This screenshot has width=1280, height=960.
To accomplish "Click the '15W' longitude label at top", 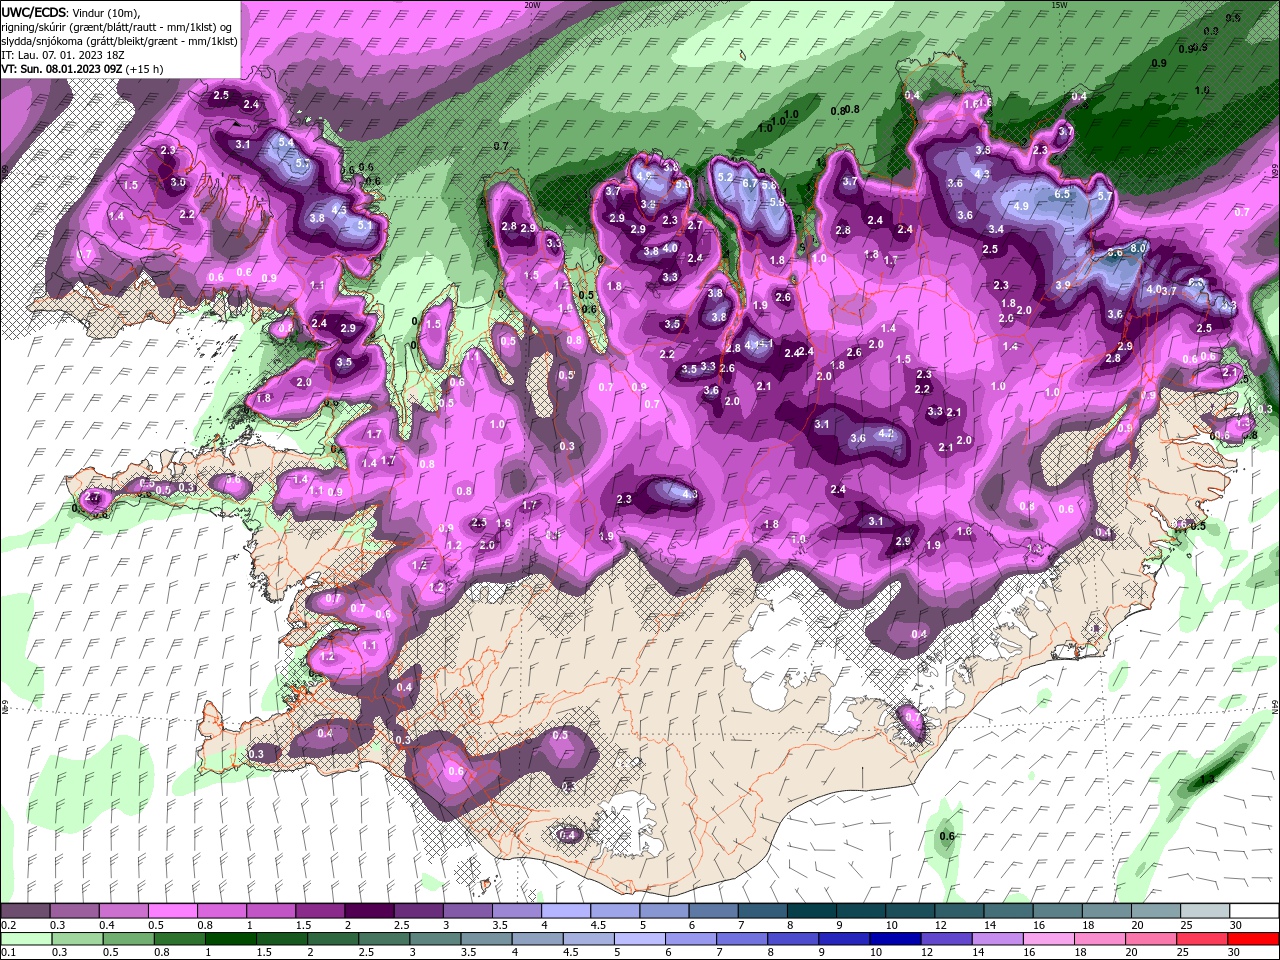I will pyautogui.click(x=1060, y=5).
